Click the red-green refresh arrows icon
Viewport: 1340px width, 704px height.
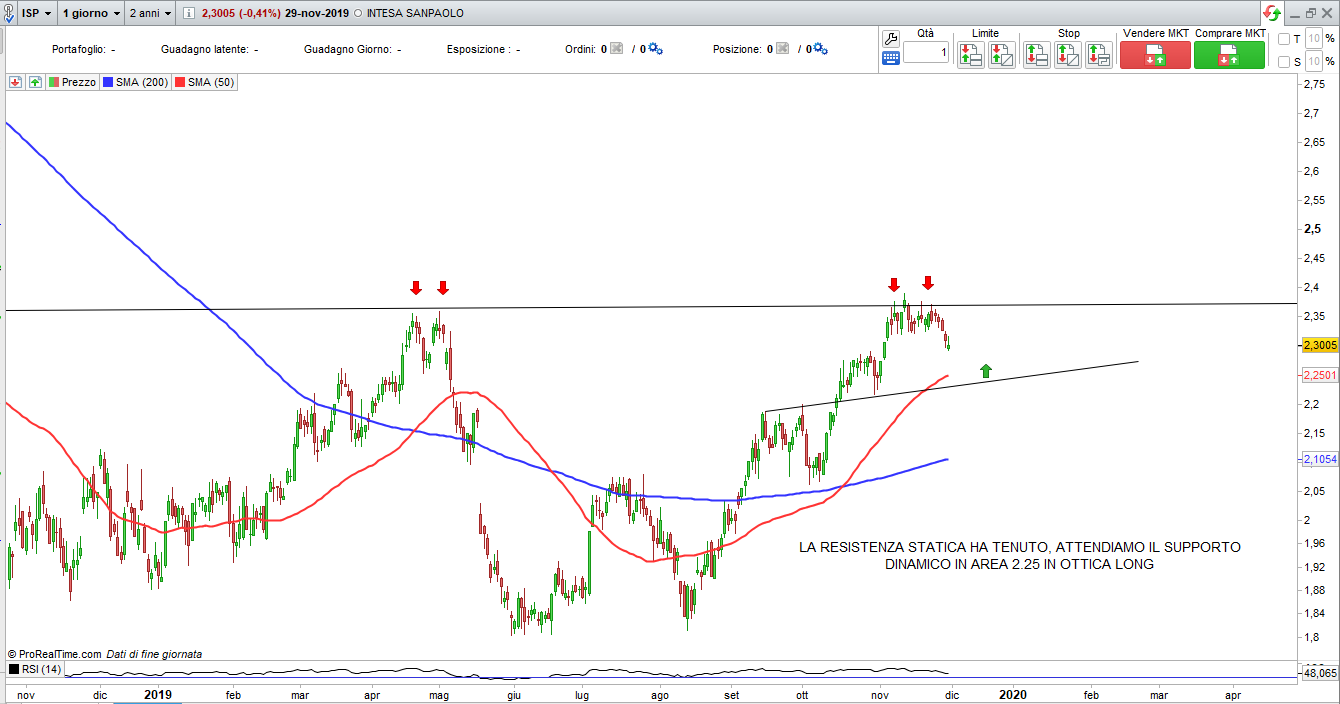click(1271, 13)
